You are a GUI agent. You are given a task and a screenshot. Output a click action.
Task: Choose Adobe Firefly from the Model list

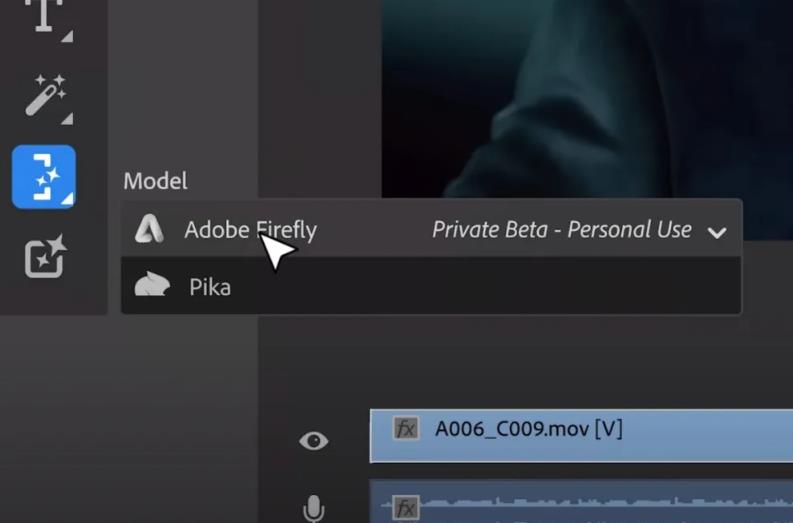[250, 230]
